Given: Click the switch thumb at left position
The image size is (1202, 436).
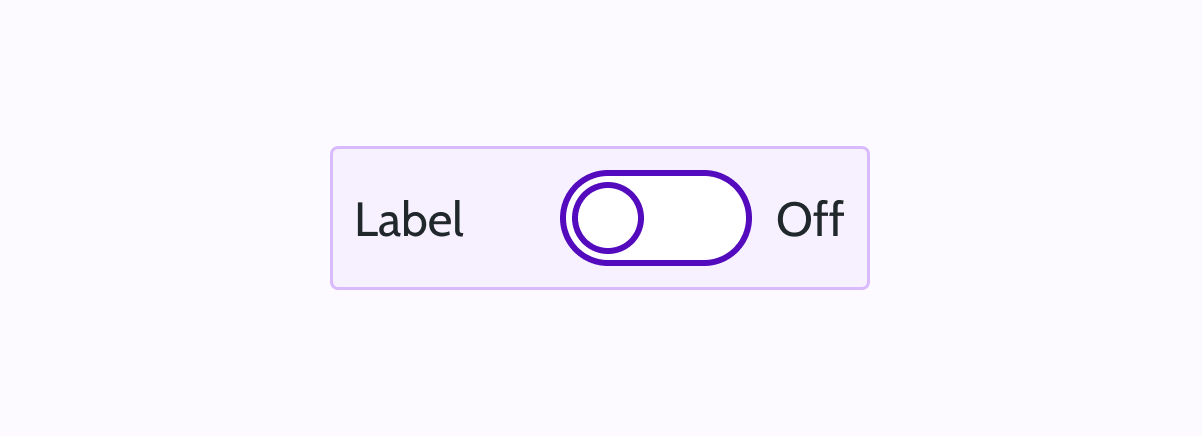Looking at the screenshot, I should point(609,218).
